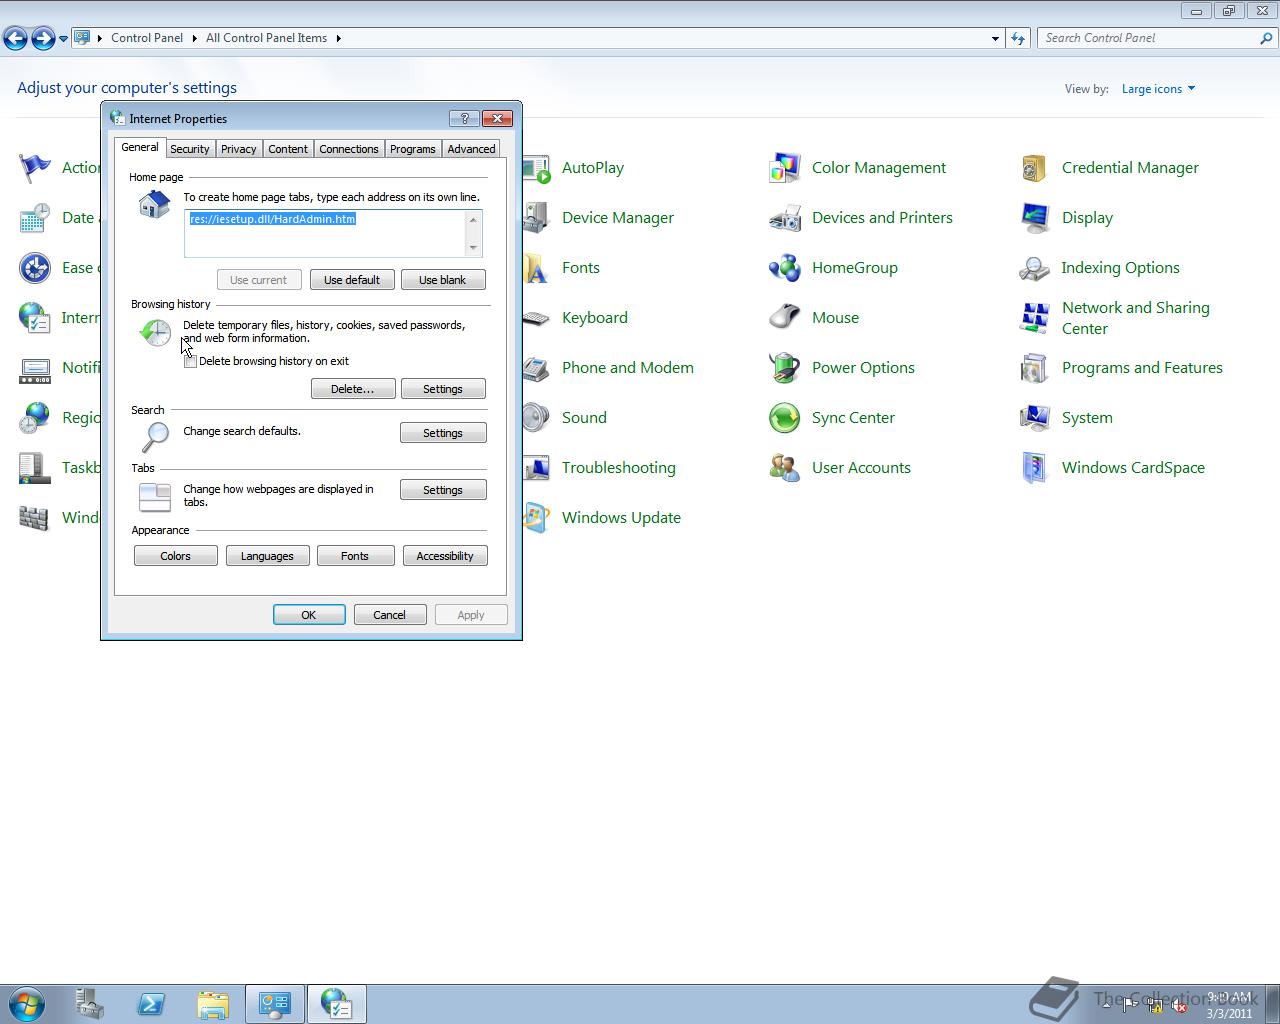1280x1024 pixels.
Task: Click the Use blank button
Action: [x=443, y=280]
